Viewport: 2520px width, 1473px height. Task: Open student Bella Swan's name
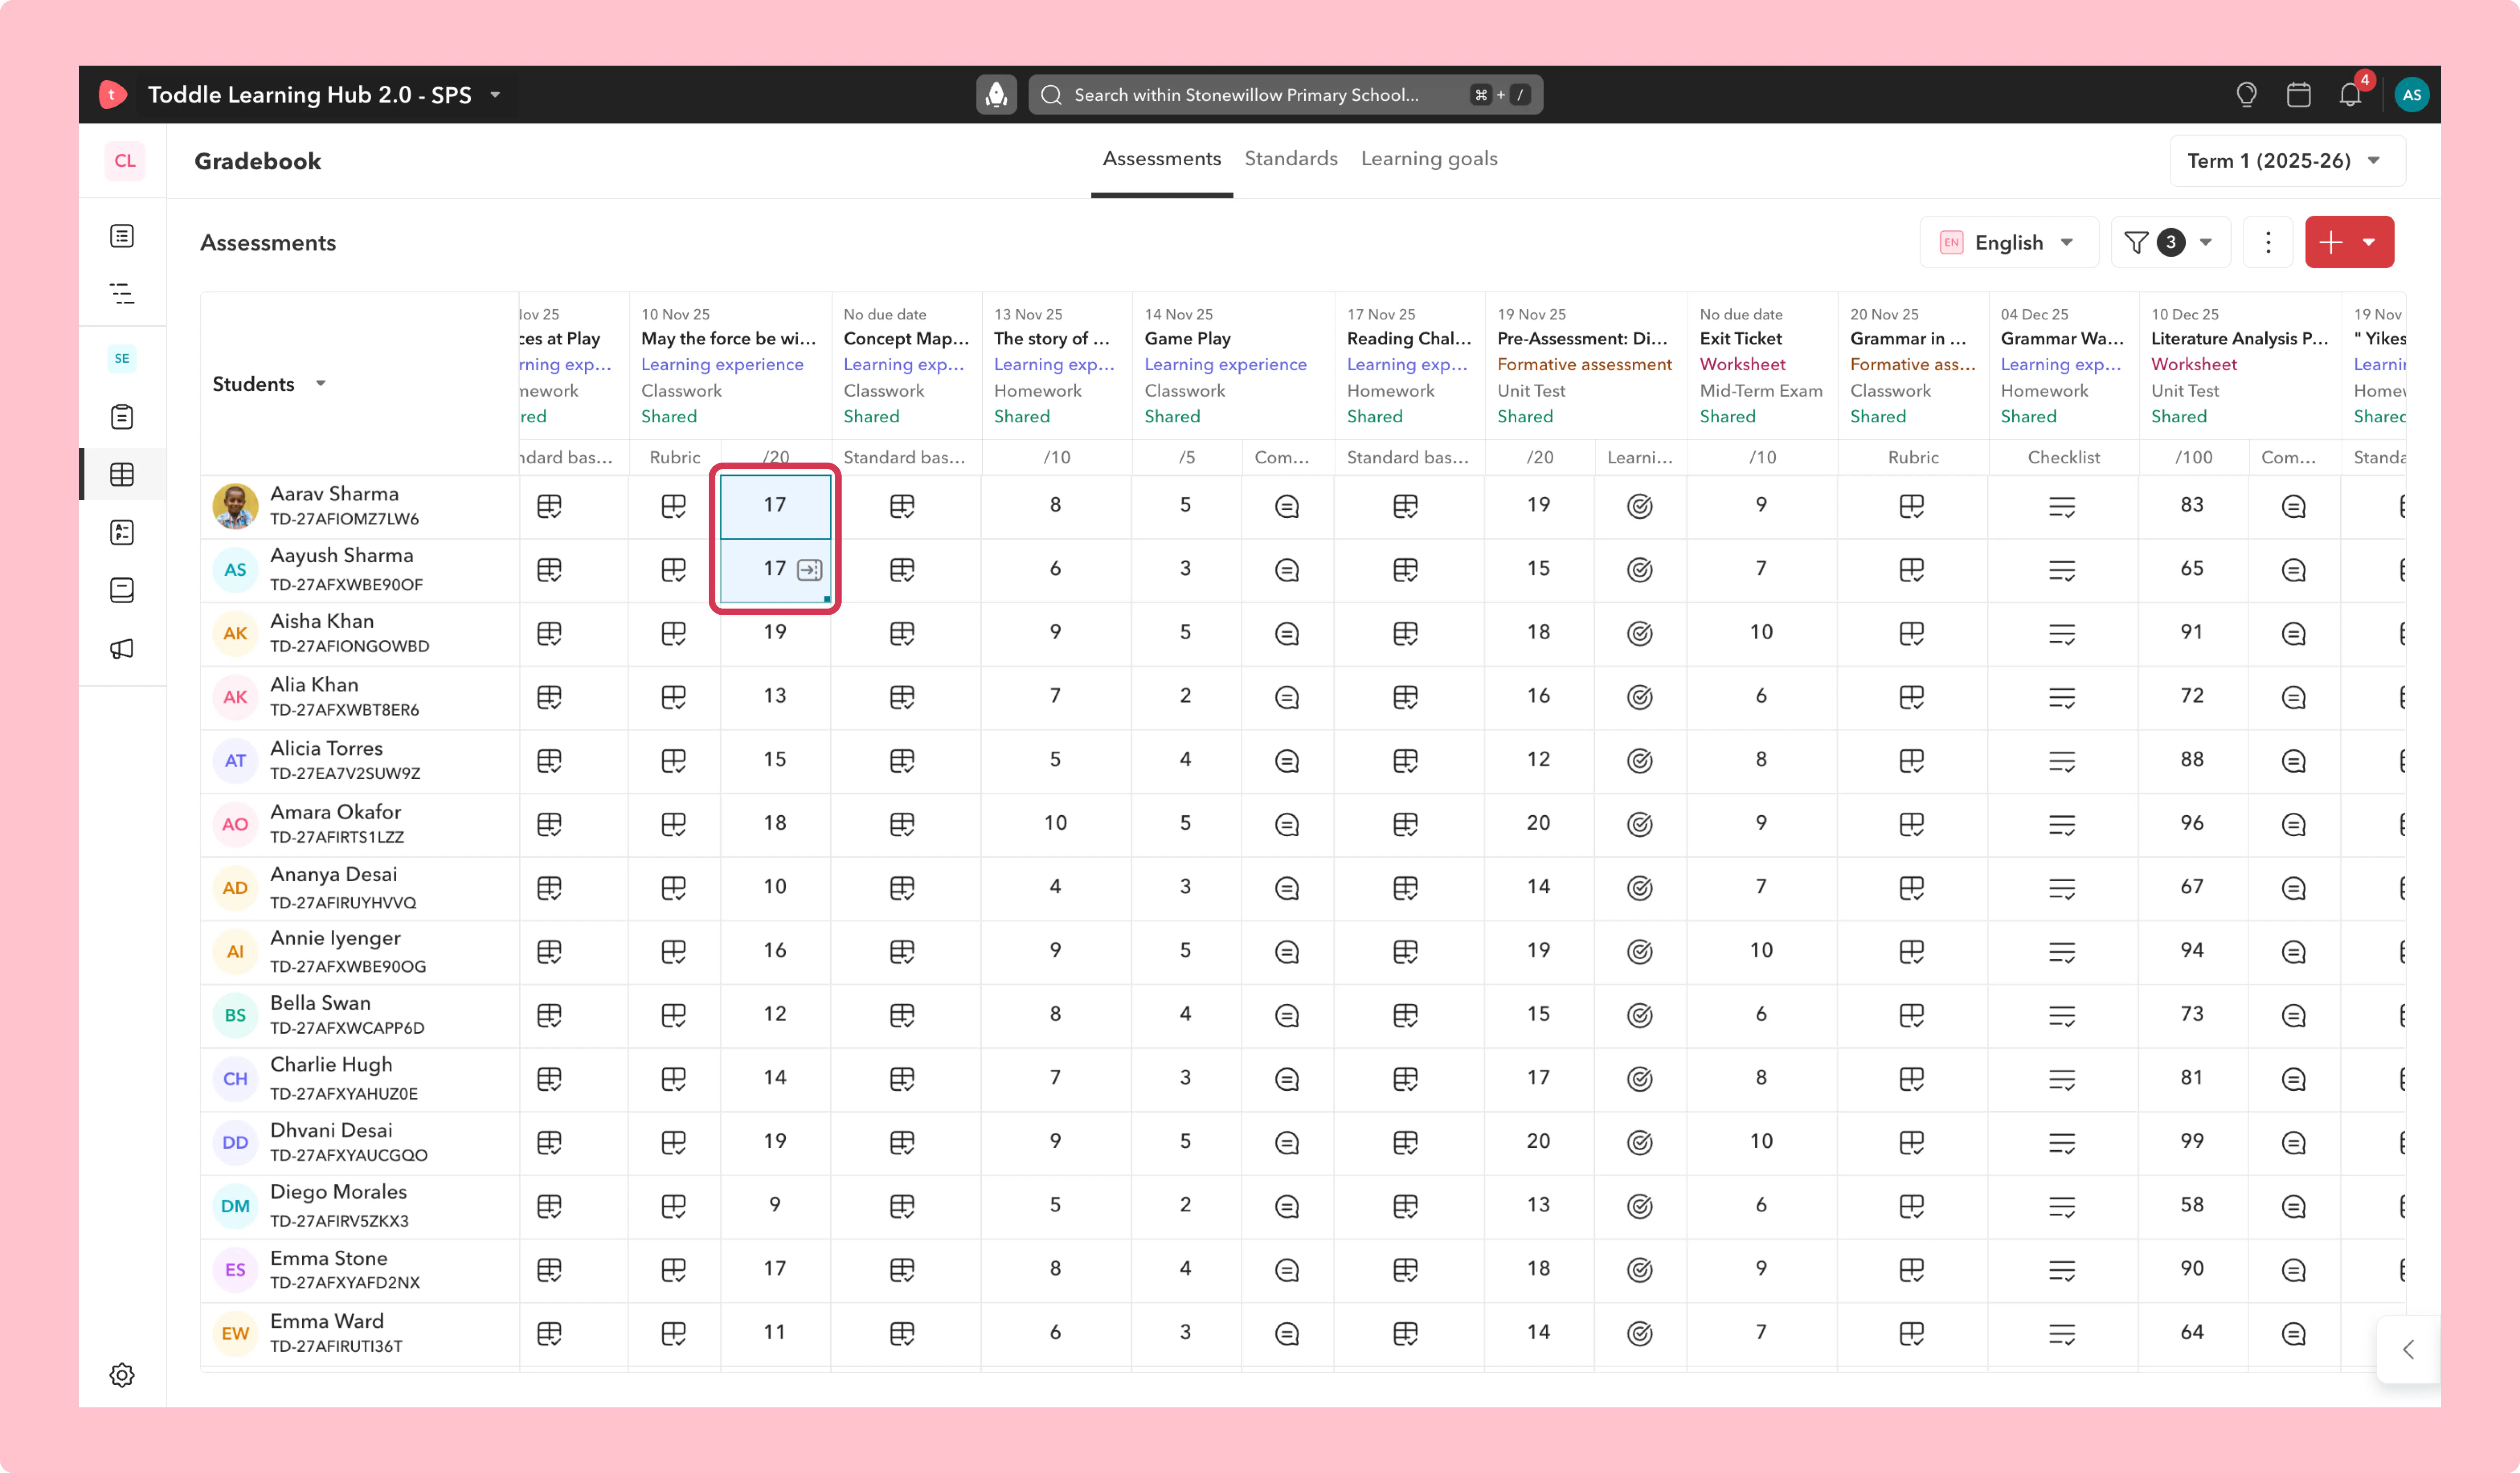pos(320,1003)
